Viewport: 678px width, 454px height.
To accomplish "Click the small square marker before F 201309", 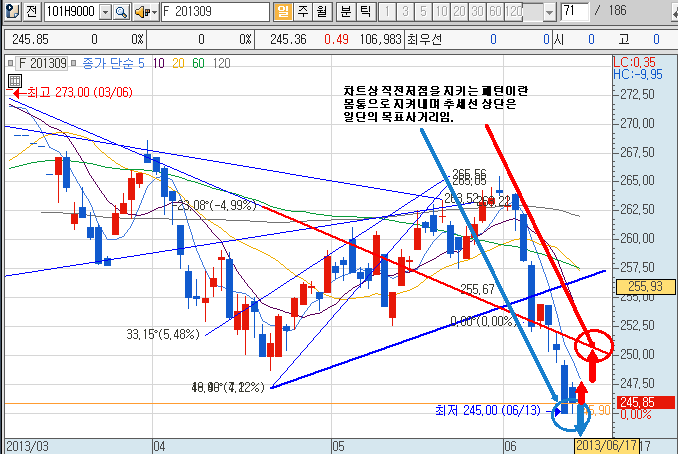I will coord(10,63).
